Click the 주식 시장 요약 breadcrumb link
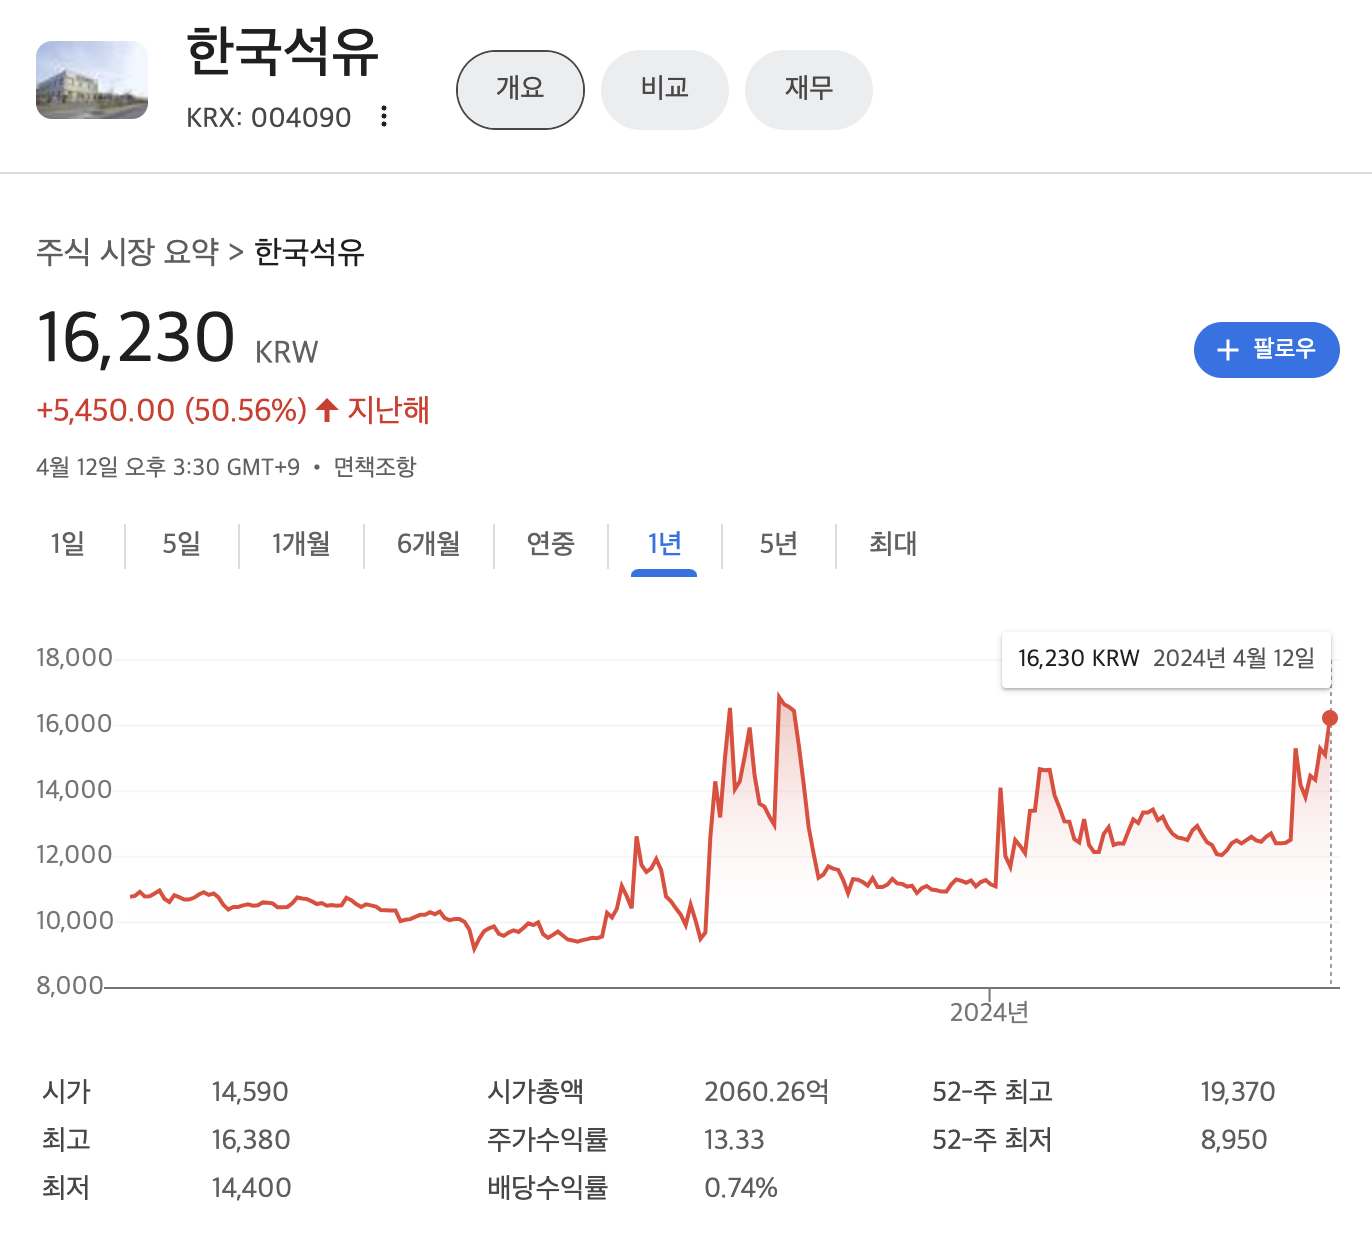This screenshot has width=1372, height=1236. coord(127,252)
